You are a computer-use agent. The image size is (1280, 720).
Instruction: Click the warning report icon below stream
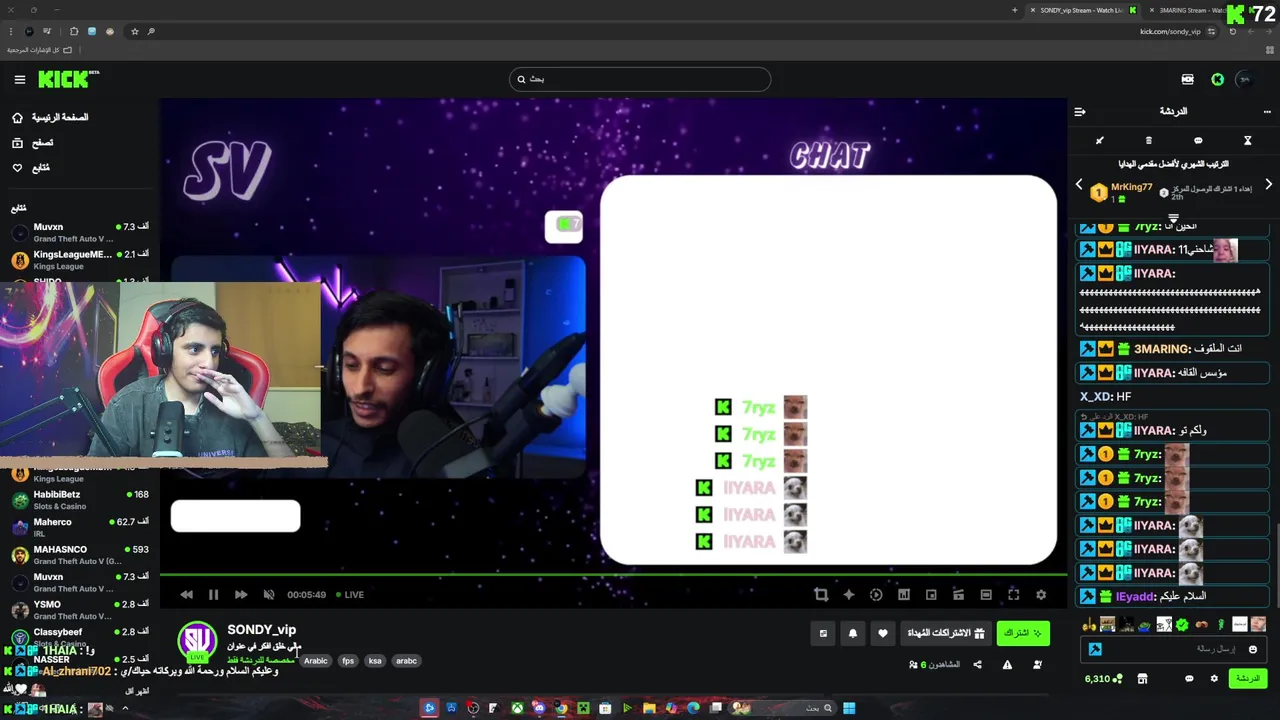(1007, 664)
